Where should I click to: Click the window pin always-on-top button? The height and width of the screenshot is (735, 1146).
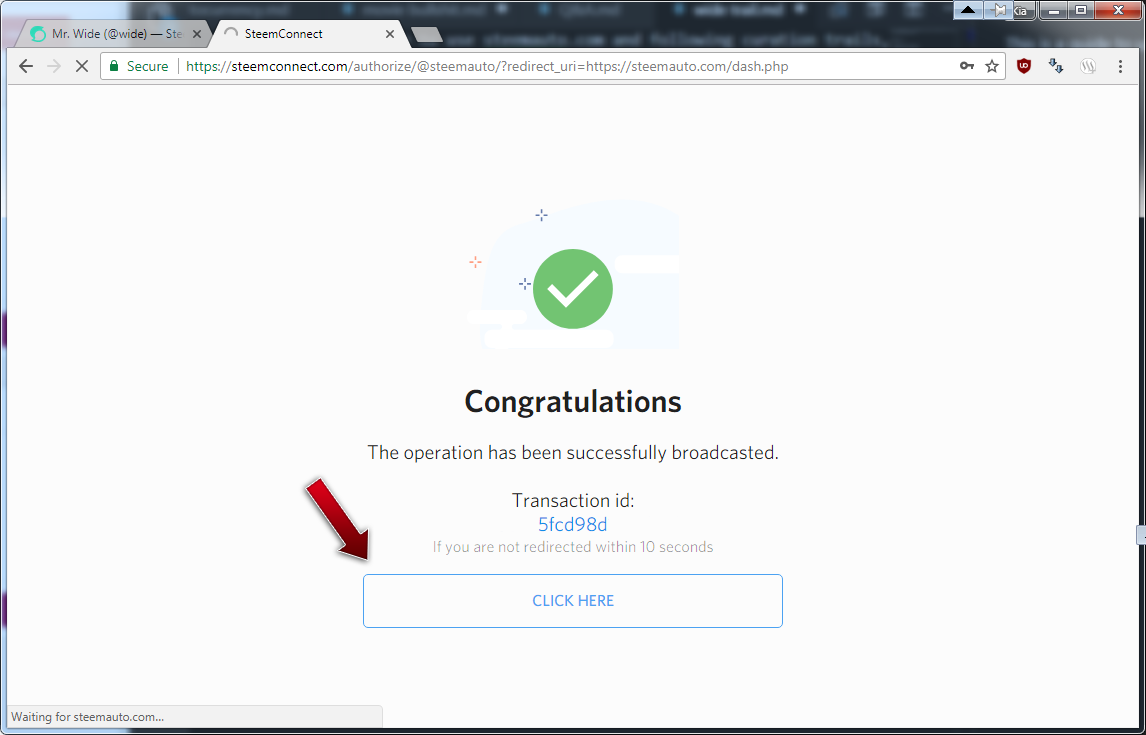pyautogui.click(x=998, y=10)
